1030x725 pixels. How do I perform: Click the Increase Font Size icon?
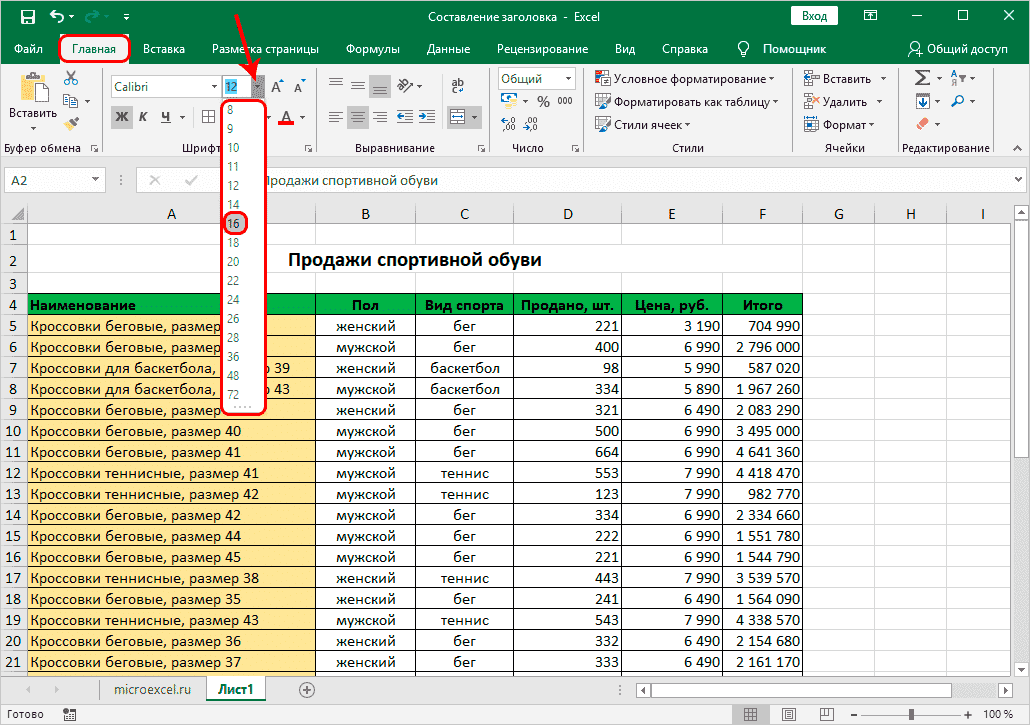[x=278, y=87]
